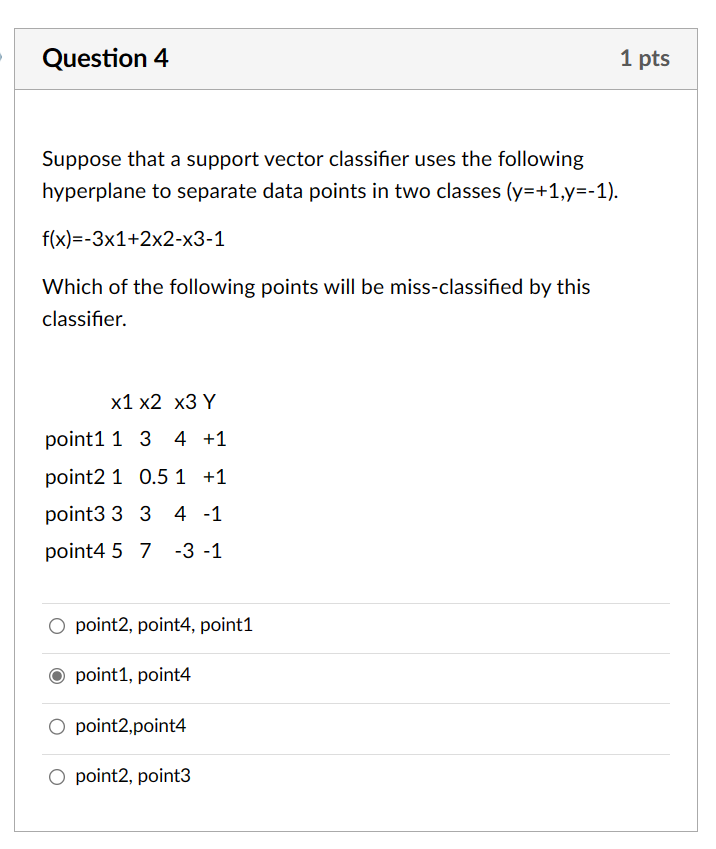
Task: Click the question prompt paragraph about miss-classified points
Action: [316, 302]
